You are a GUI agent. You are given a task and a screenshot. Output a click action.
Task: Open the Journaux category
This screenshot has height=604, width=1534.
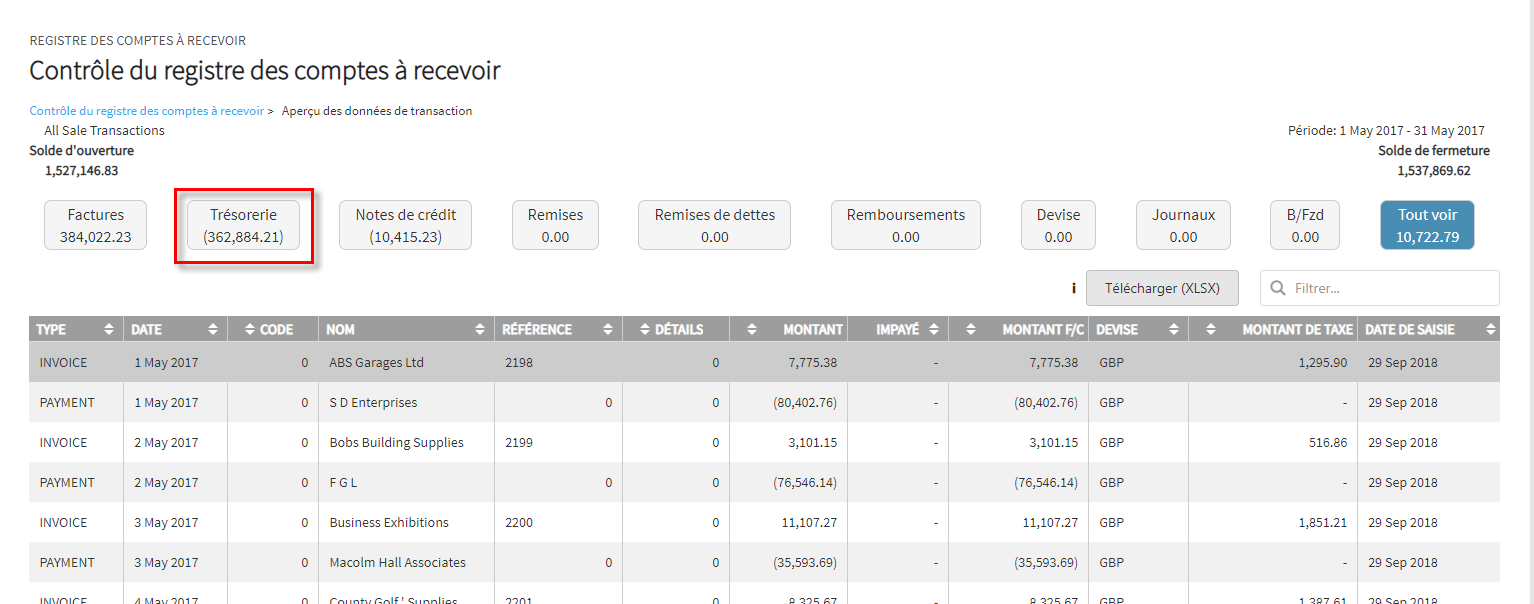point(1183,225)
